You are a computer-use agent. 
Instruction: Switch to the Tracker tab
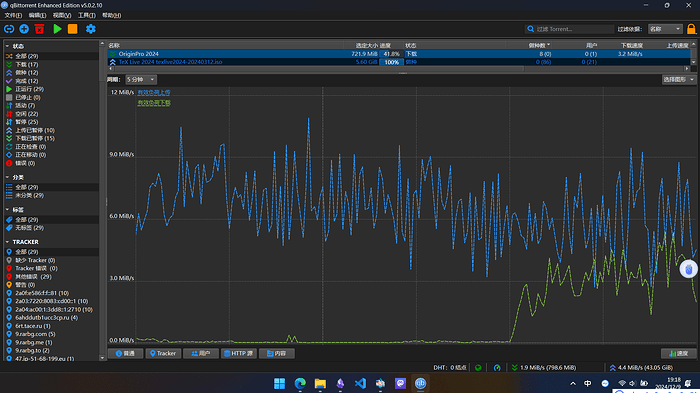coord(163,353)
